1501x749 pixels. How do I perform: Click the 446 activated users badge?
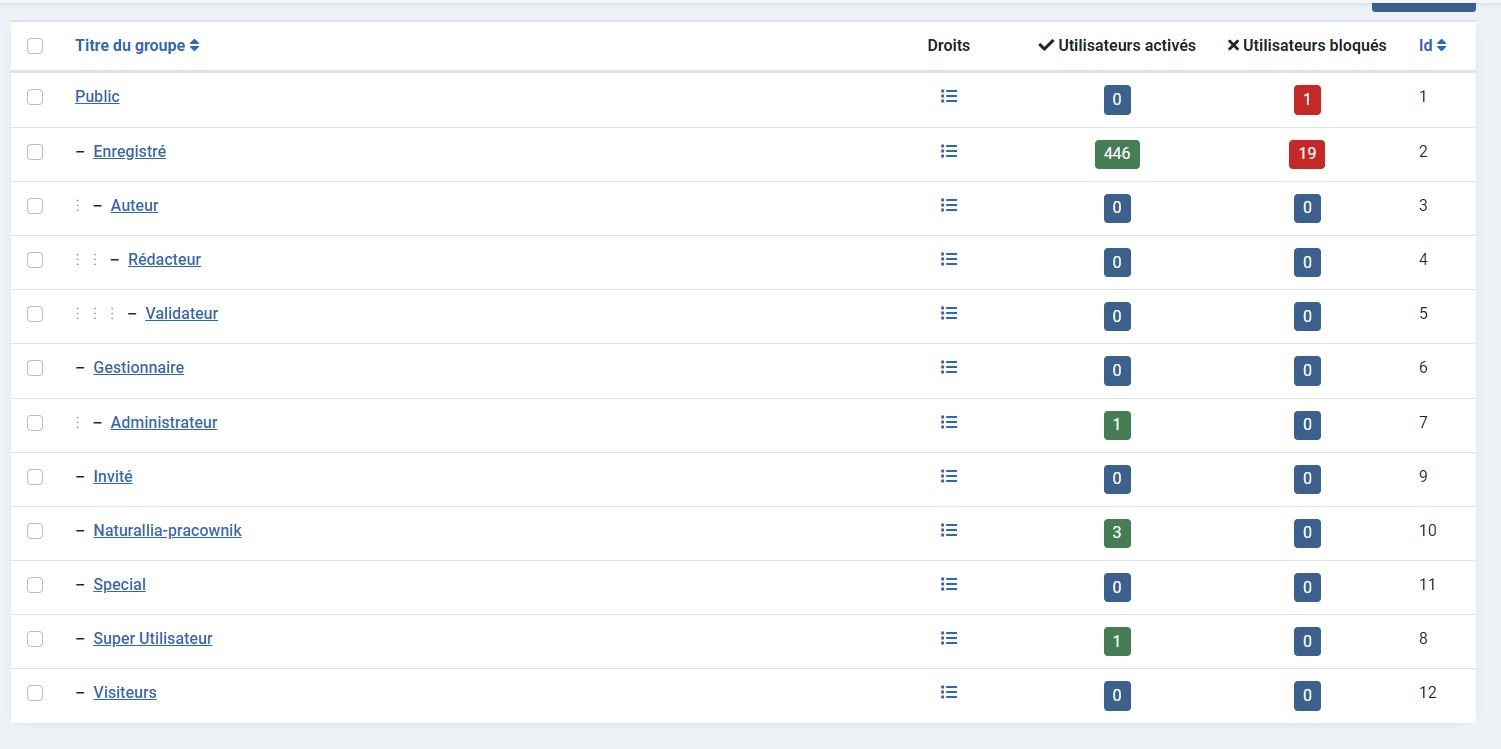coord(1117,154)
